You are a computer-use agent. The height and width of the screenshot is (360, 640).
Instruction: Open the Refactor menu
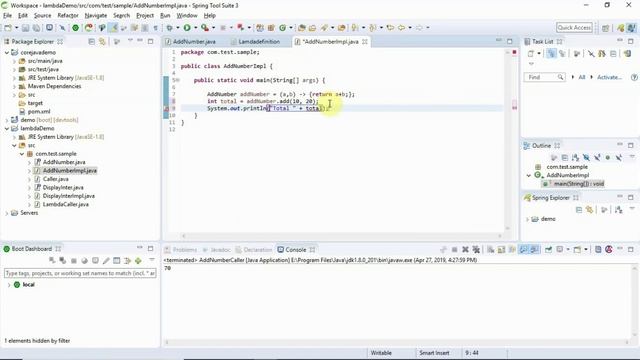tap(68, 16)
